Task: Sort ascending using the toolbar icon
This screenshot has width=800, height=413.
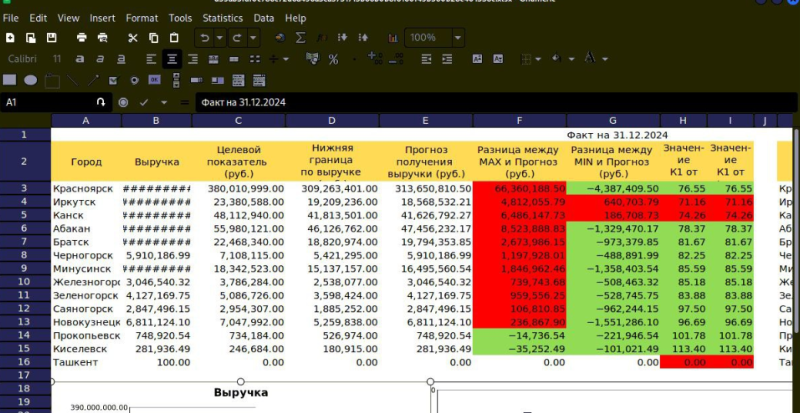Action: (x=342, y=38)
